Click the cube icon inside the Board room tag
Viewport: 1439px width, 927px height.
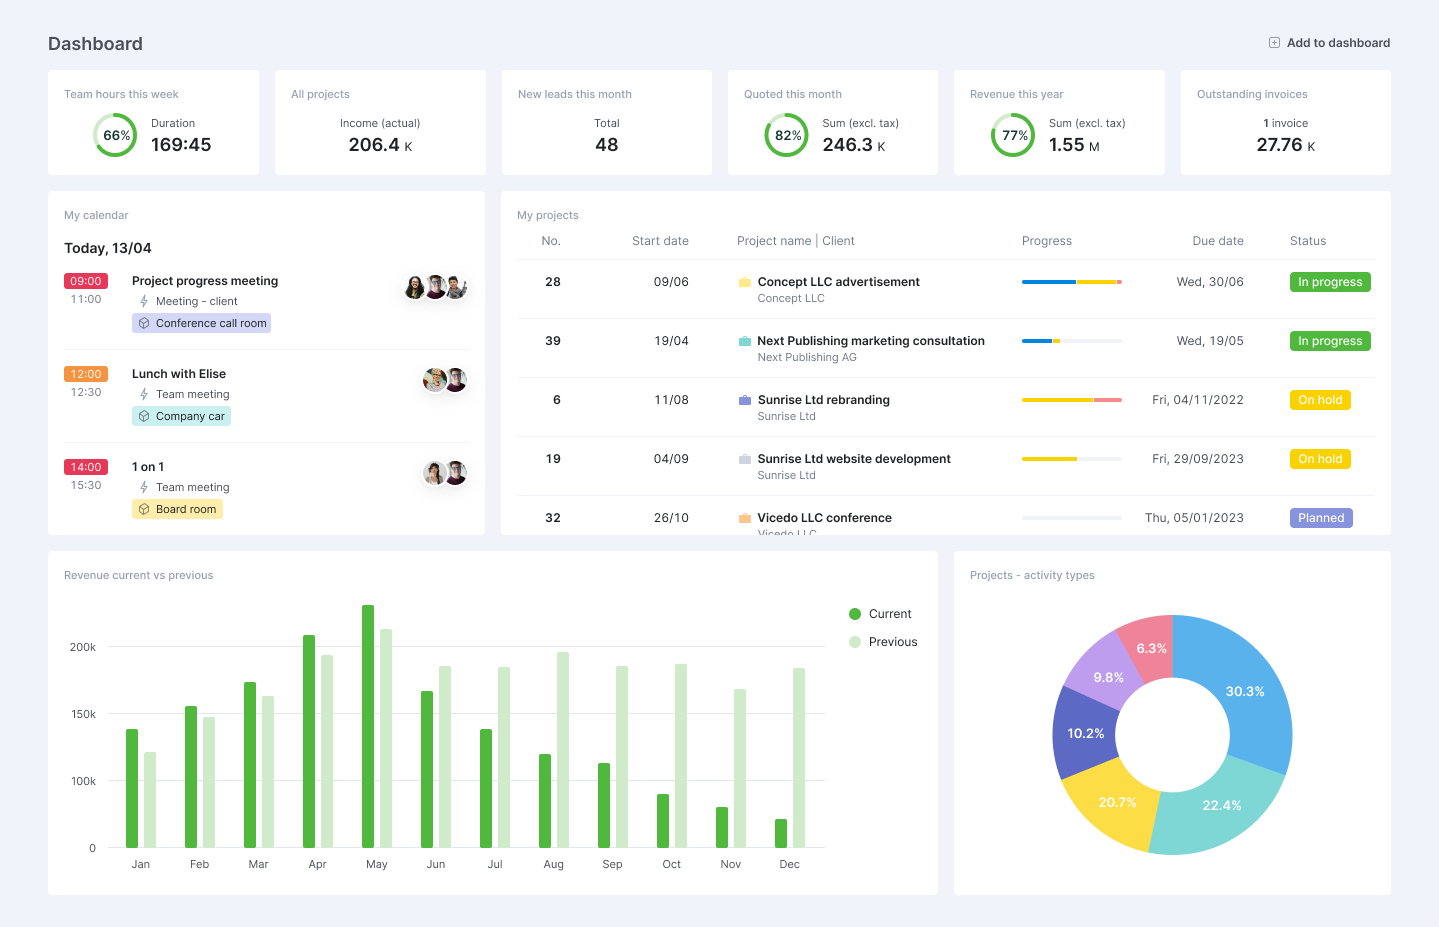[145, 509]
